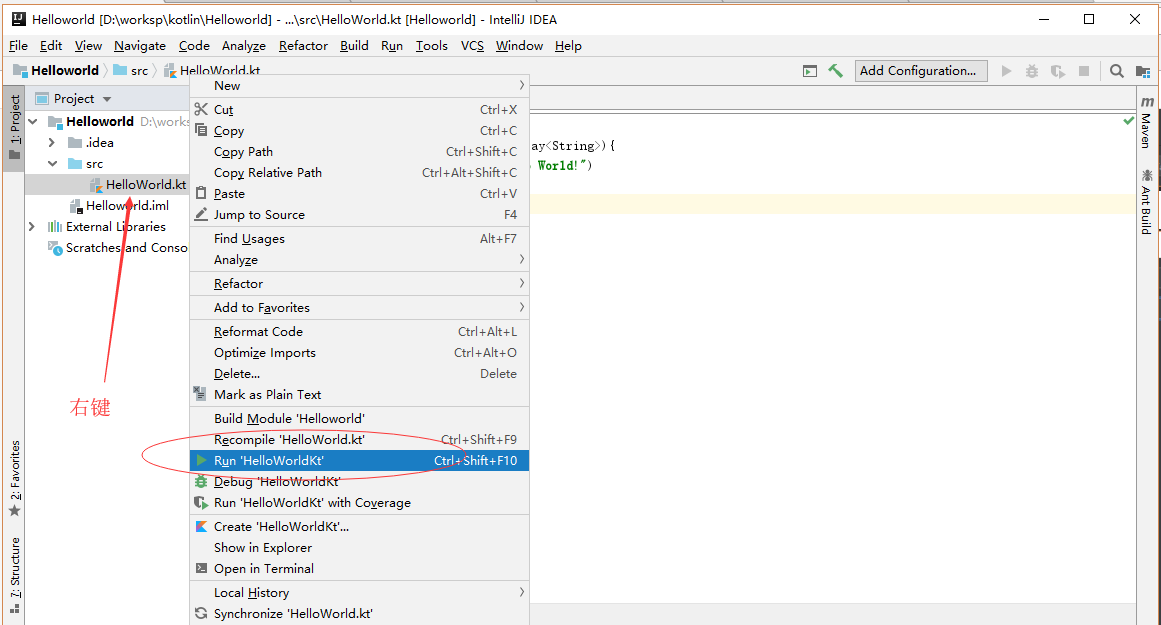The height and width of the screenshot is (625, 1161).
Task: Expand the .idea folder
Action: coord(52,142)
